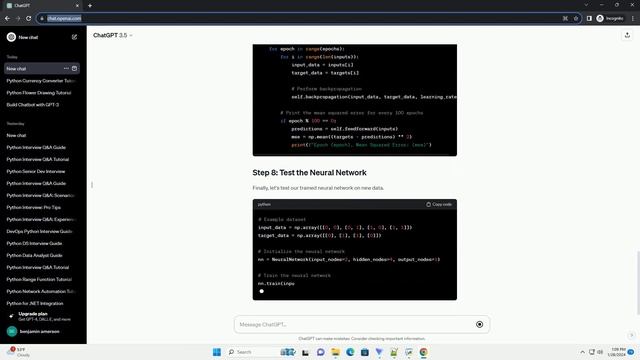Open the Chrome three-dot menu
This screenshot has height=360, width=640.
click(x=633, y=18)
